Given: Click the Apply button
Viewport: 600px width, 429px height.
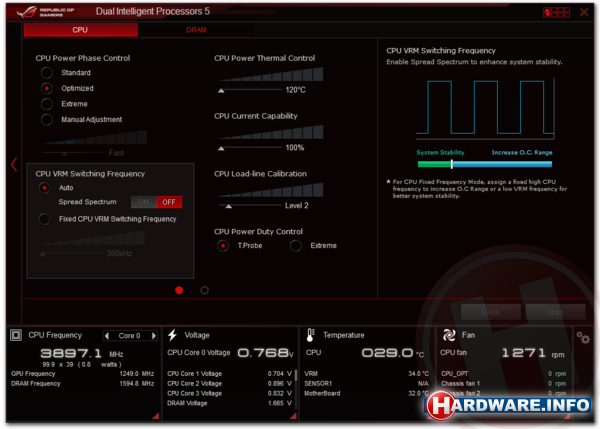Looking at the screenshot, I should (x=555, y=312).
